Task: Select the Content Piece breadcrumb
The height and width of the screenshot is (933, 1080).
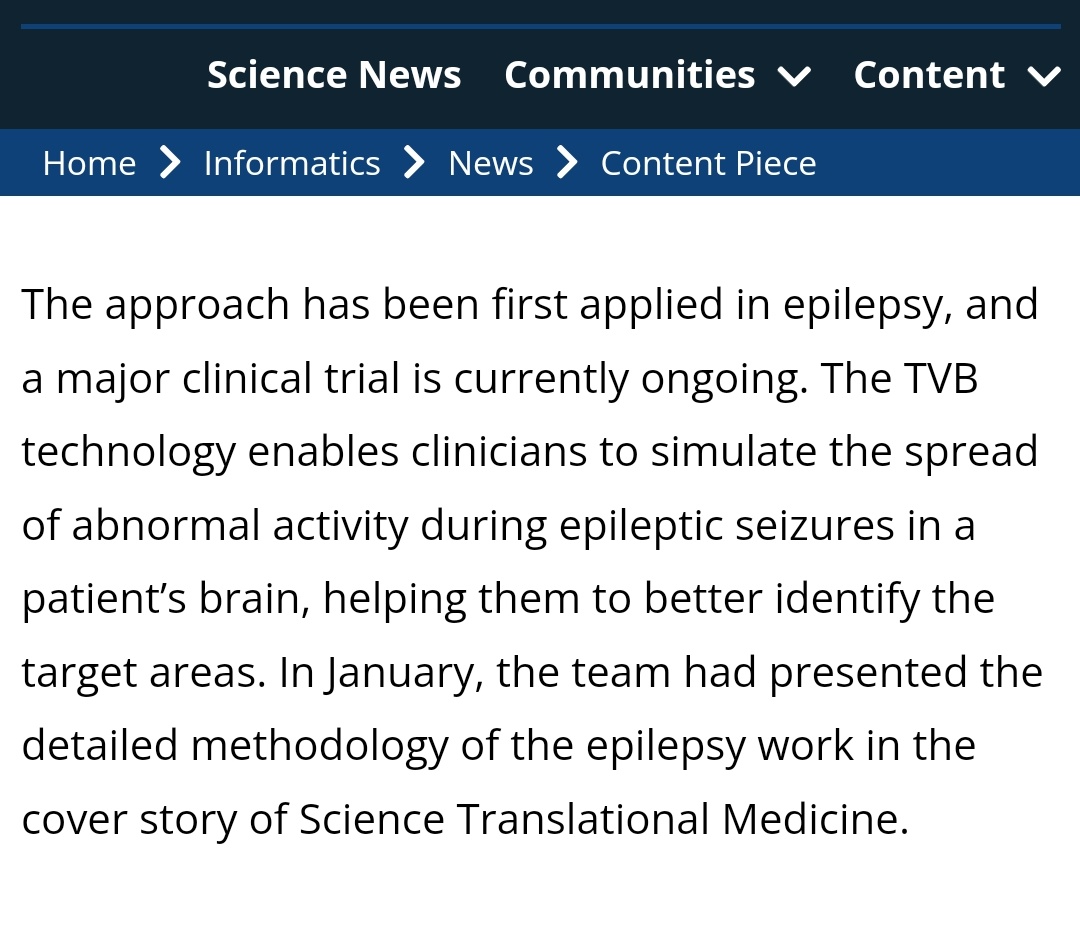Action: click(708, 163)
